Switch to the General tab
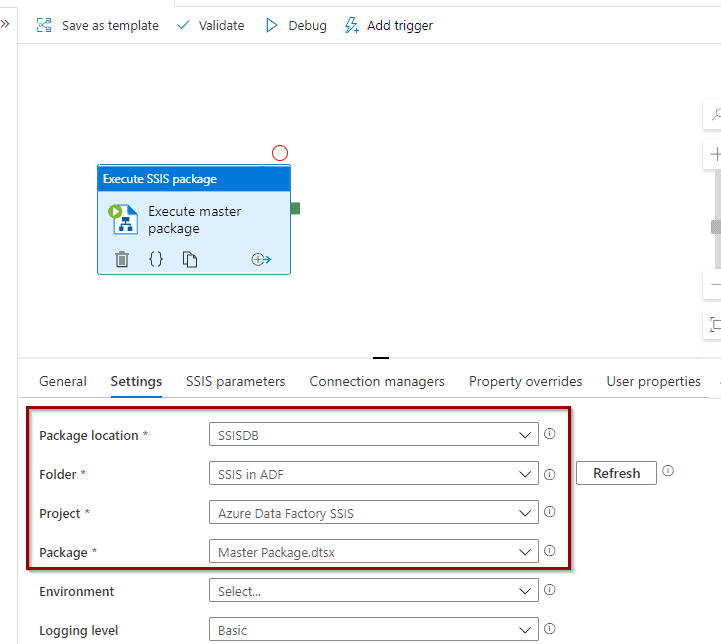 63,382
